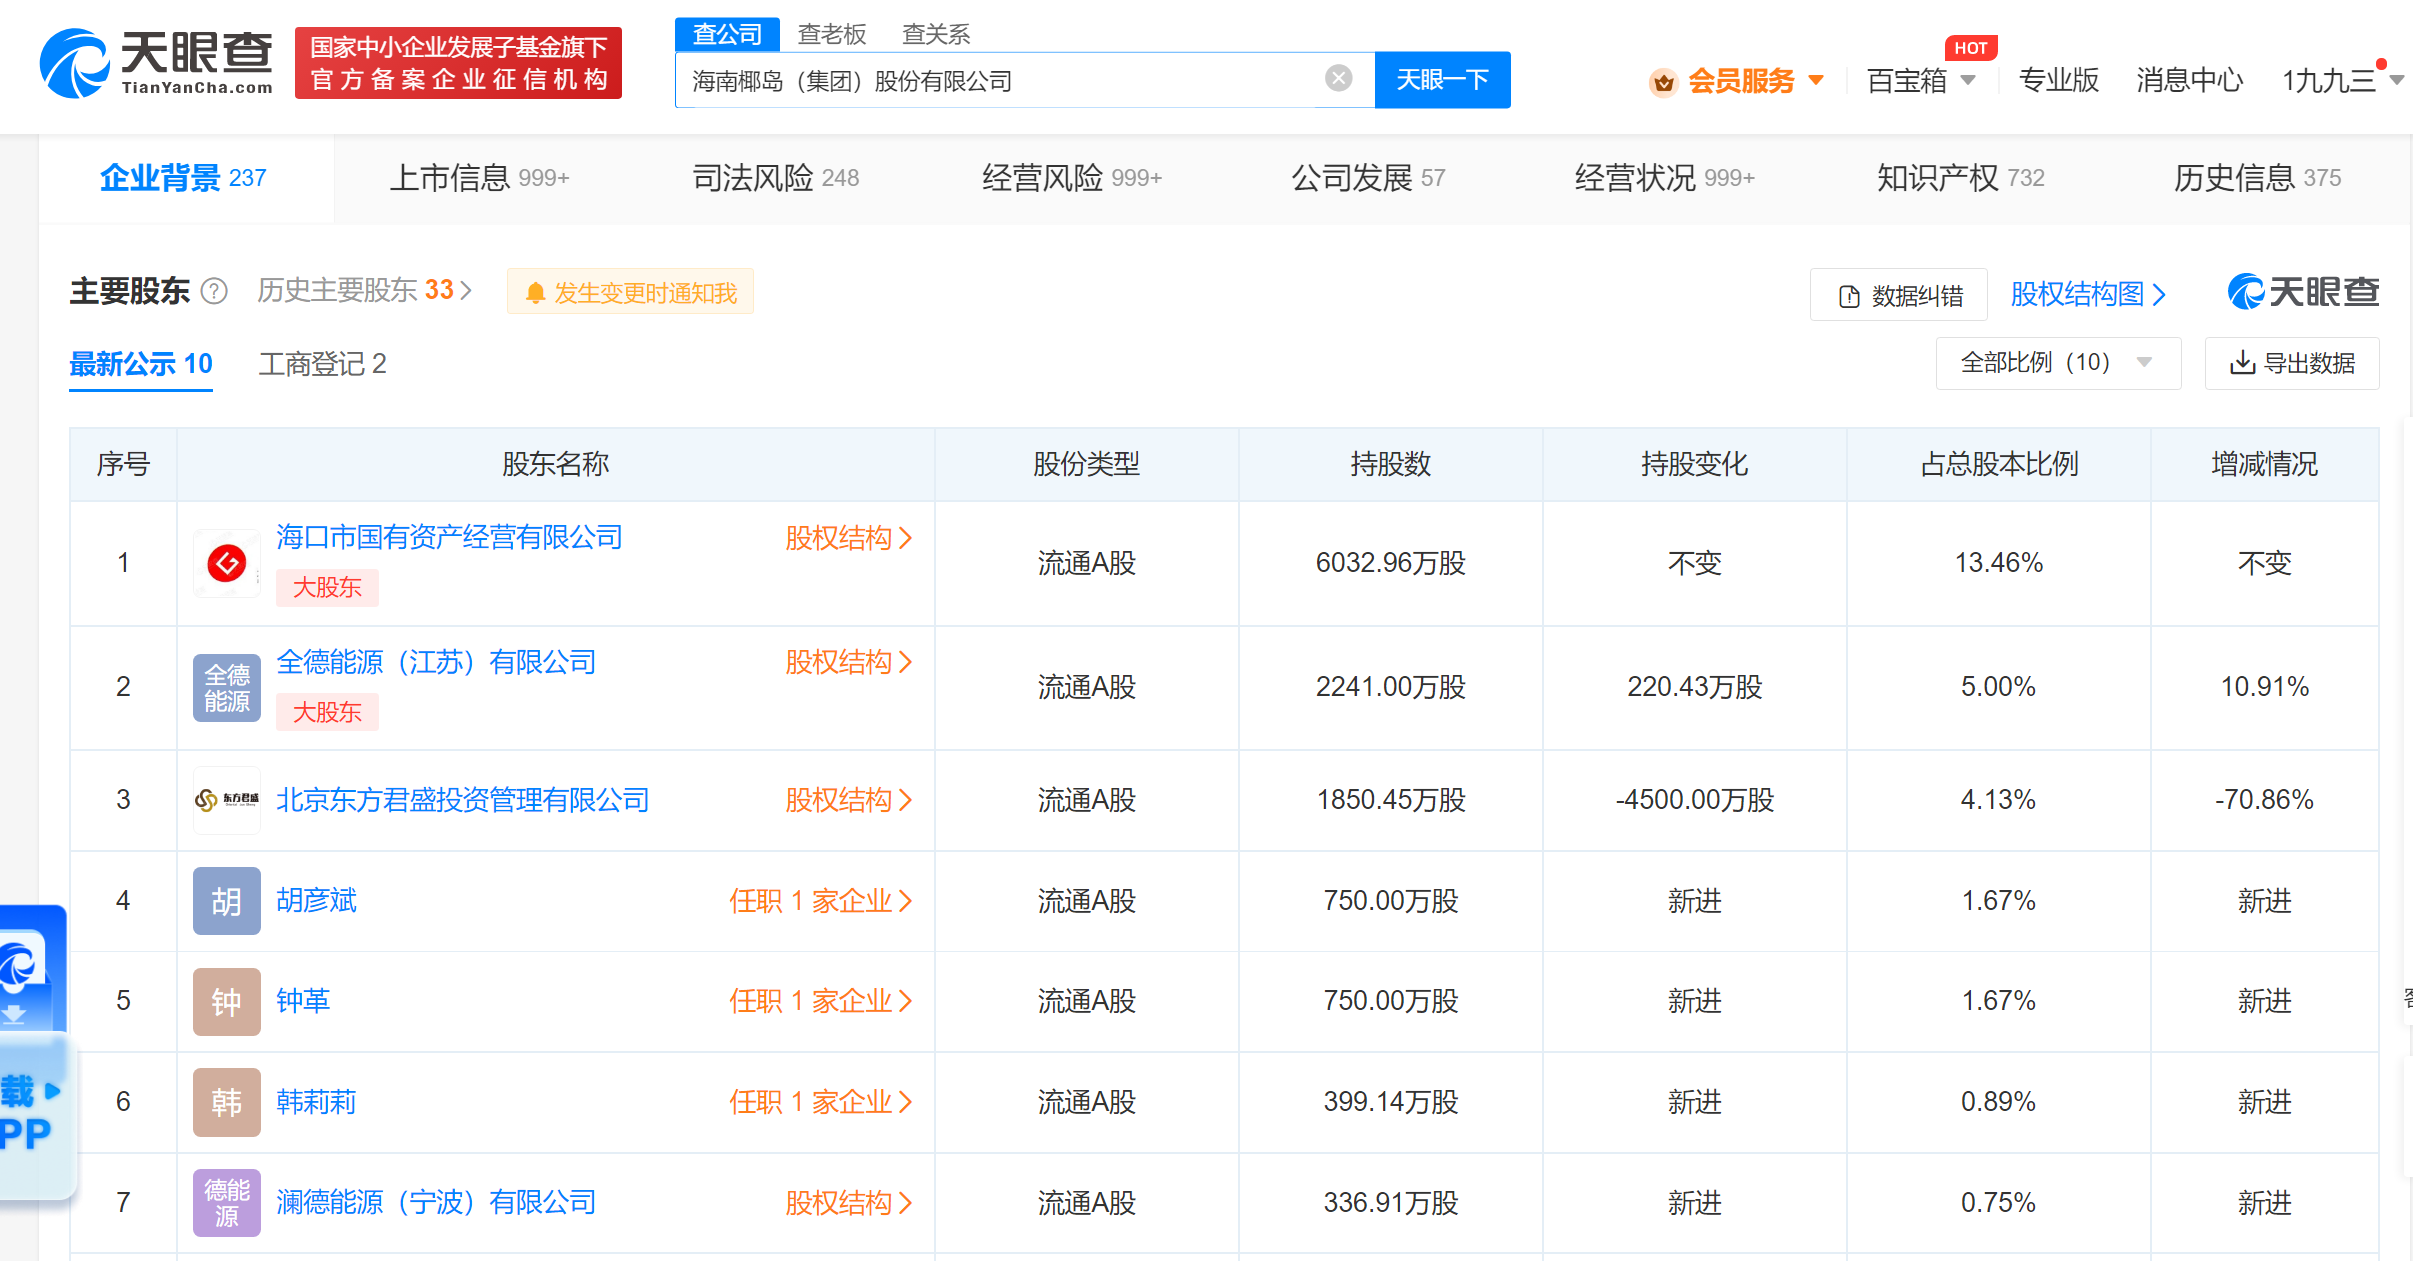
Task: Open 北京东方君盛投资管理有限公司 company link
Action: pos(463,800)
